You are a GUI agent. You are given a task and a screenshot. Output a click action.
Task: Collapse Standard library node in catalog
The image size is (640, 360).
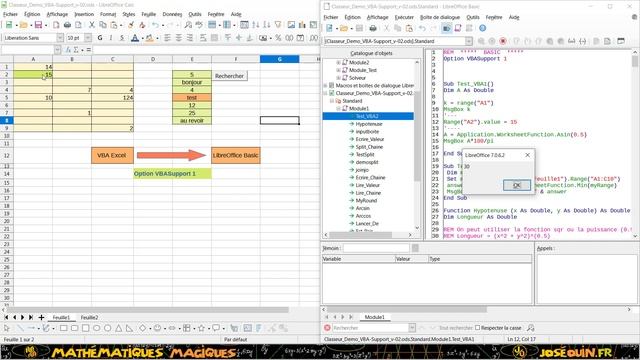pyautogui.click(x=332, y=101)
